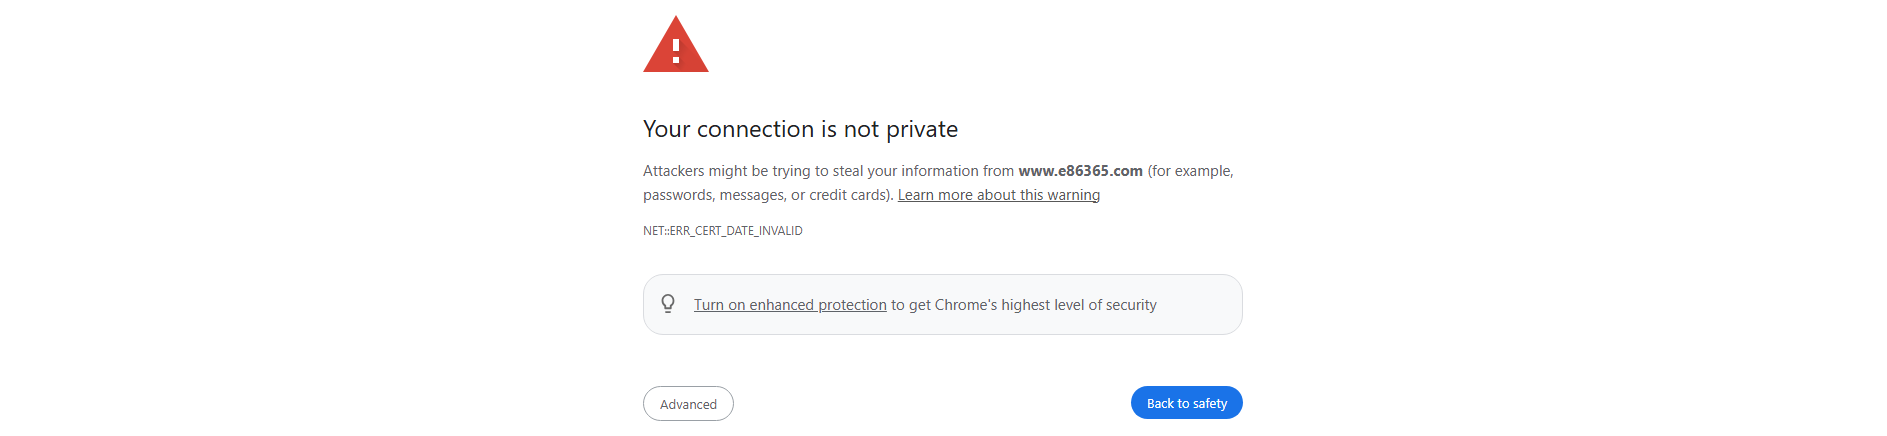Click 'steal your information from' in the paragraph

pos(923,171)
